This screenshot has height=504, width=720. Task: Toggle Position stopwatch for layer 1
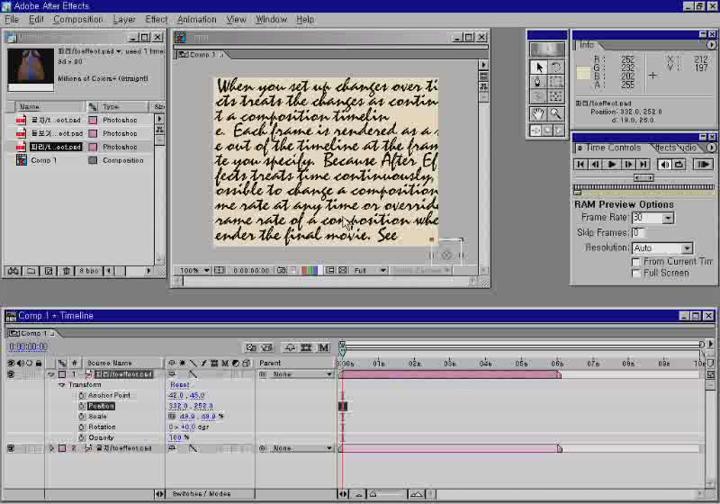coord(82,406)
